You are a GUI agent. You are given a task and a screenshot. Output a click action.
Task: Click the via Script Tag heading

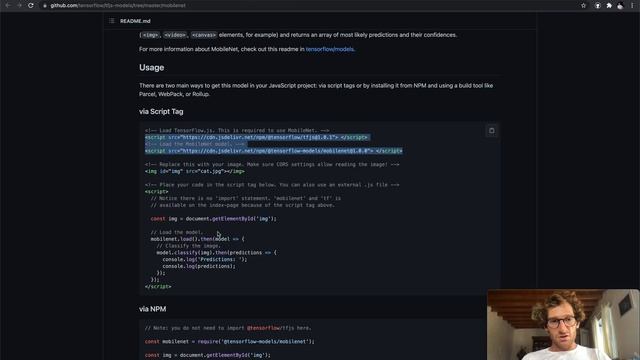point(161,111)
